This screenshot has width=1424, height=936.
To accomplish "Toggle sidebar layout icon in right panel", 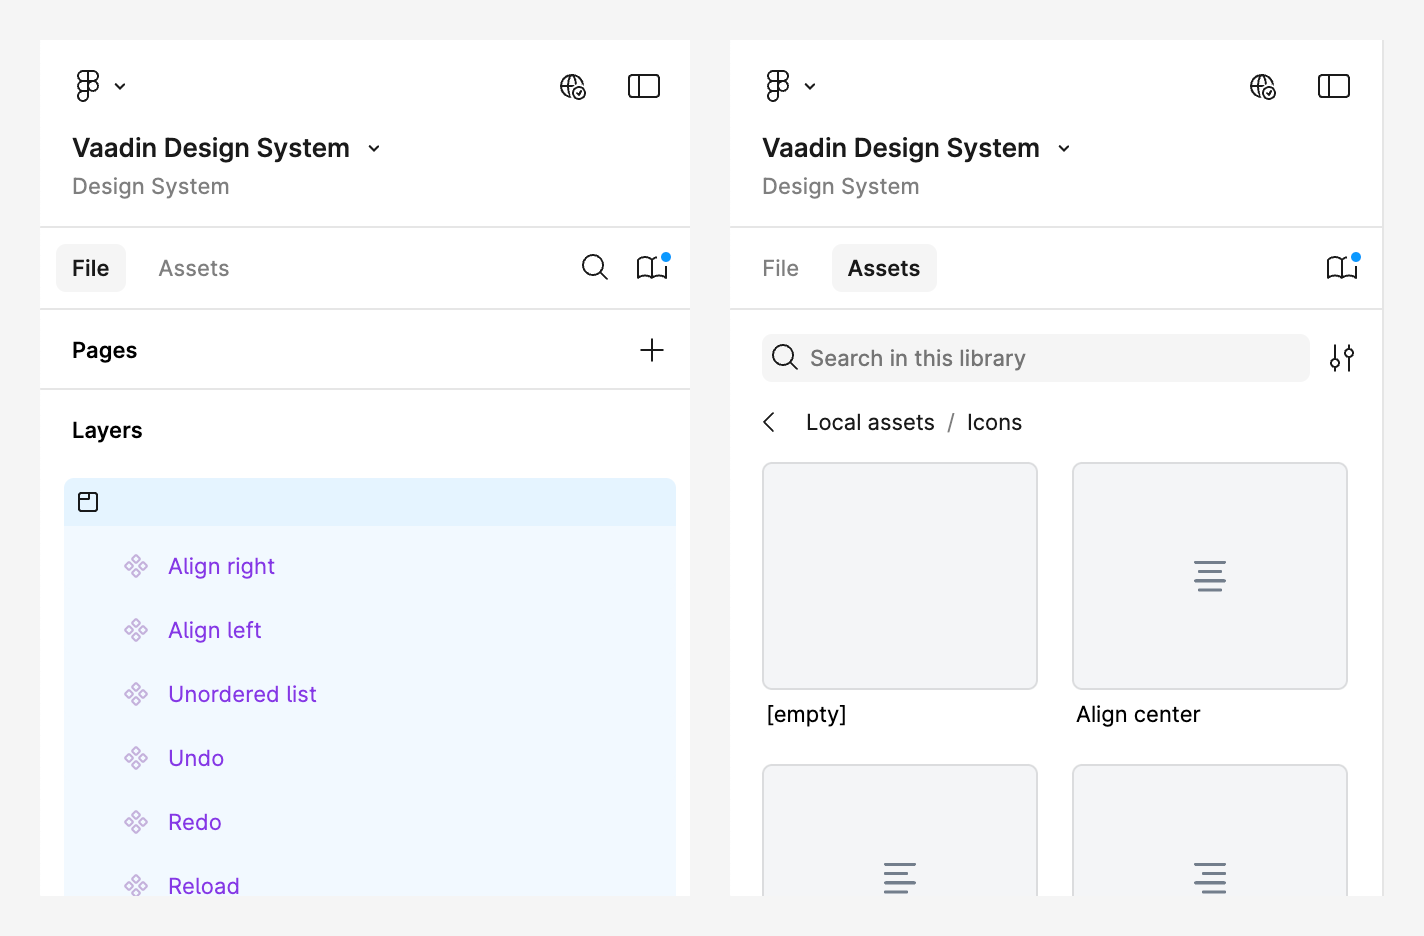I will (x=1334, y=86).
